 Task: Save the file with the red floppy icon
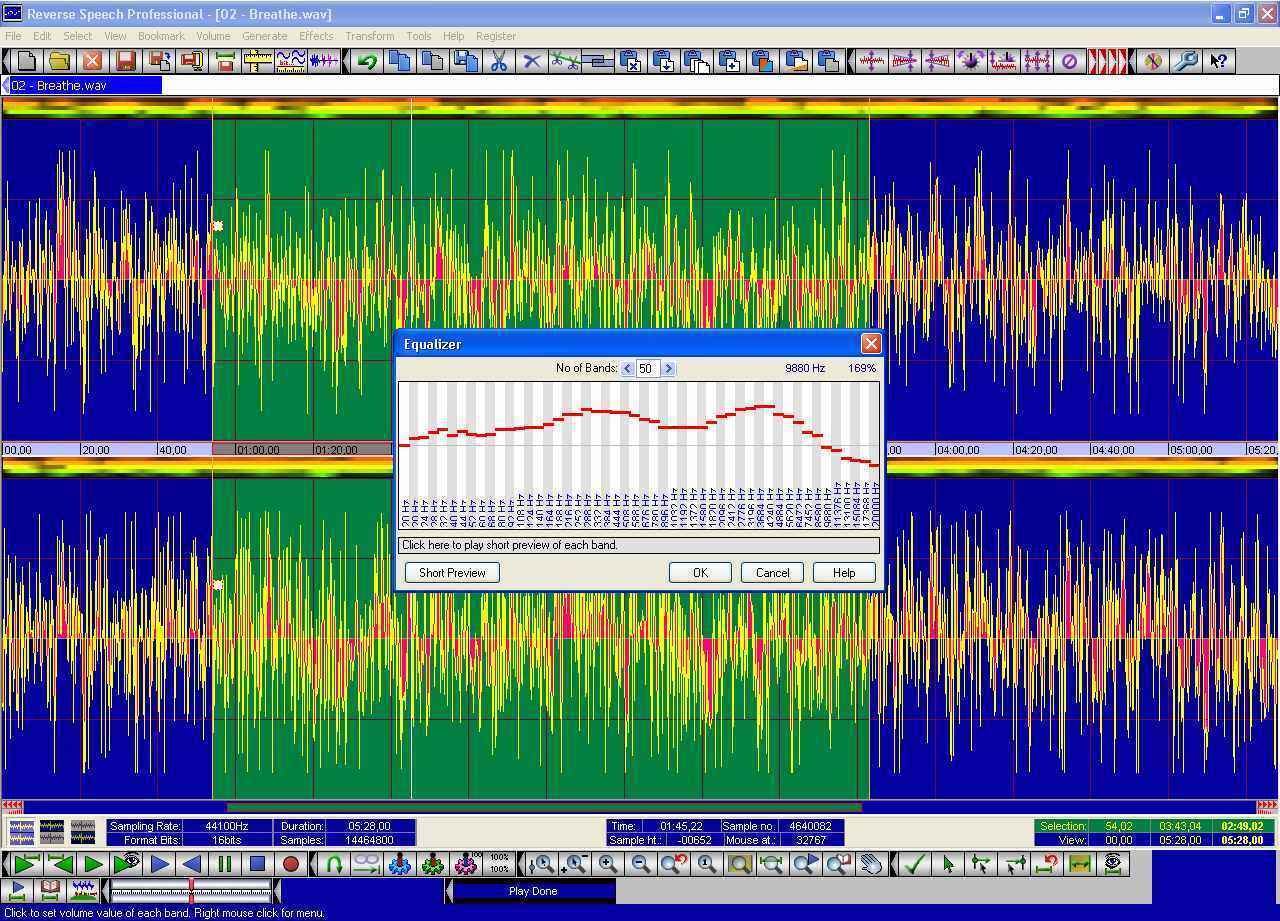click(x=126, y=61)
